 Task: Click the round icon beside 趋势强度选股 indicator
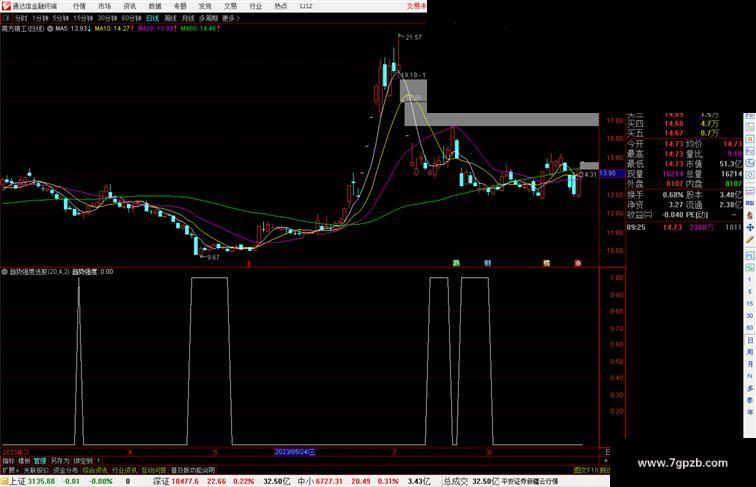click(4, 272)
